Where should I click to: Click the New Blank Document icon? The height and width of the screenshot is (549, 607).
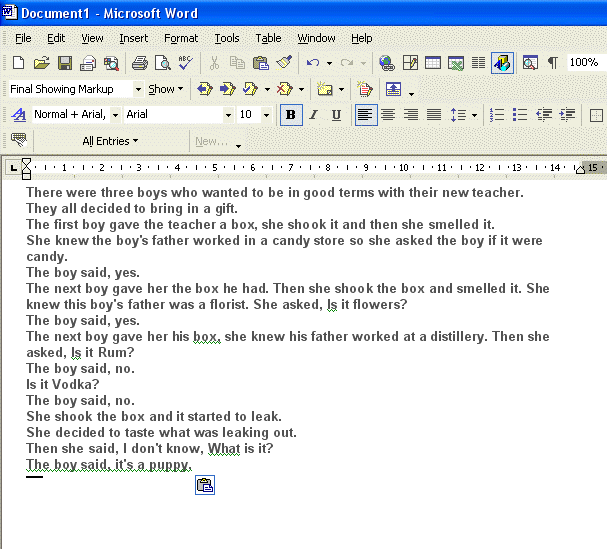coord(18,63)
